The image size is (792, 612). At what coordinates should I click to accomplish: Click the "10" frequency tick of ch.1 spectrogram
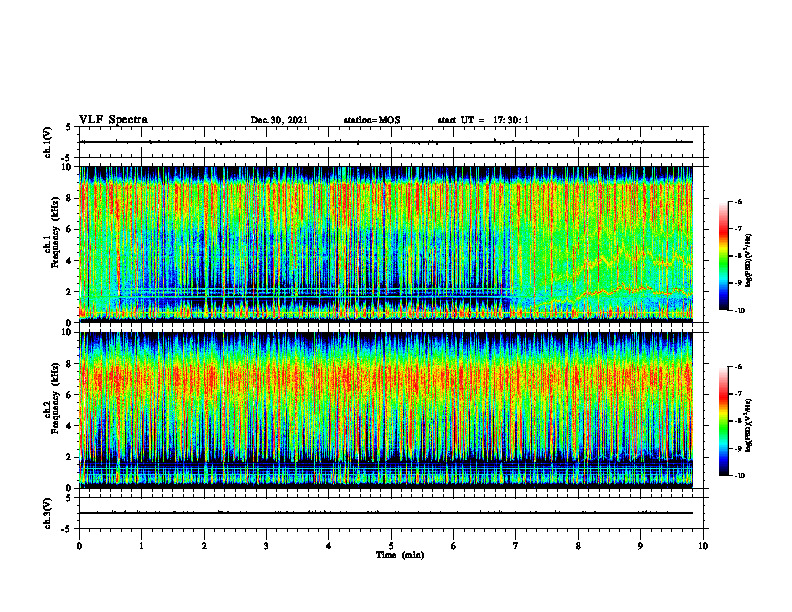click(x=66, y=167)
